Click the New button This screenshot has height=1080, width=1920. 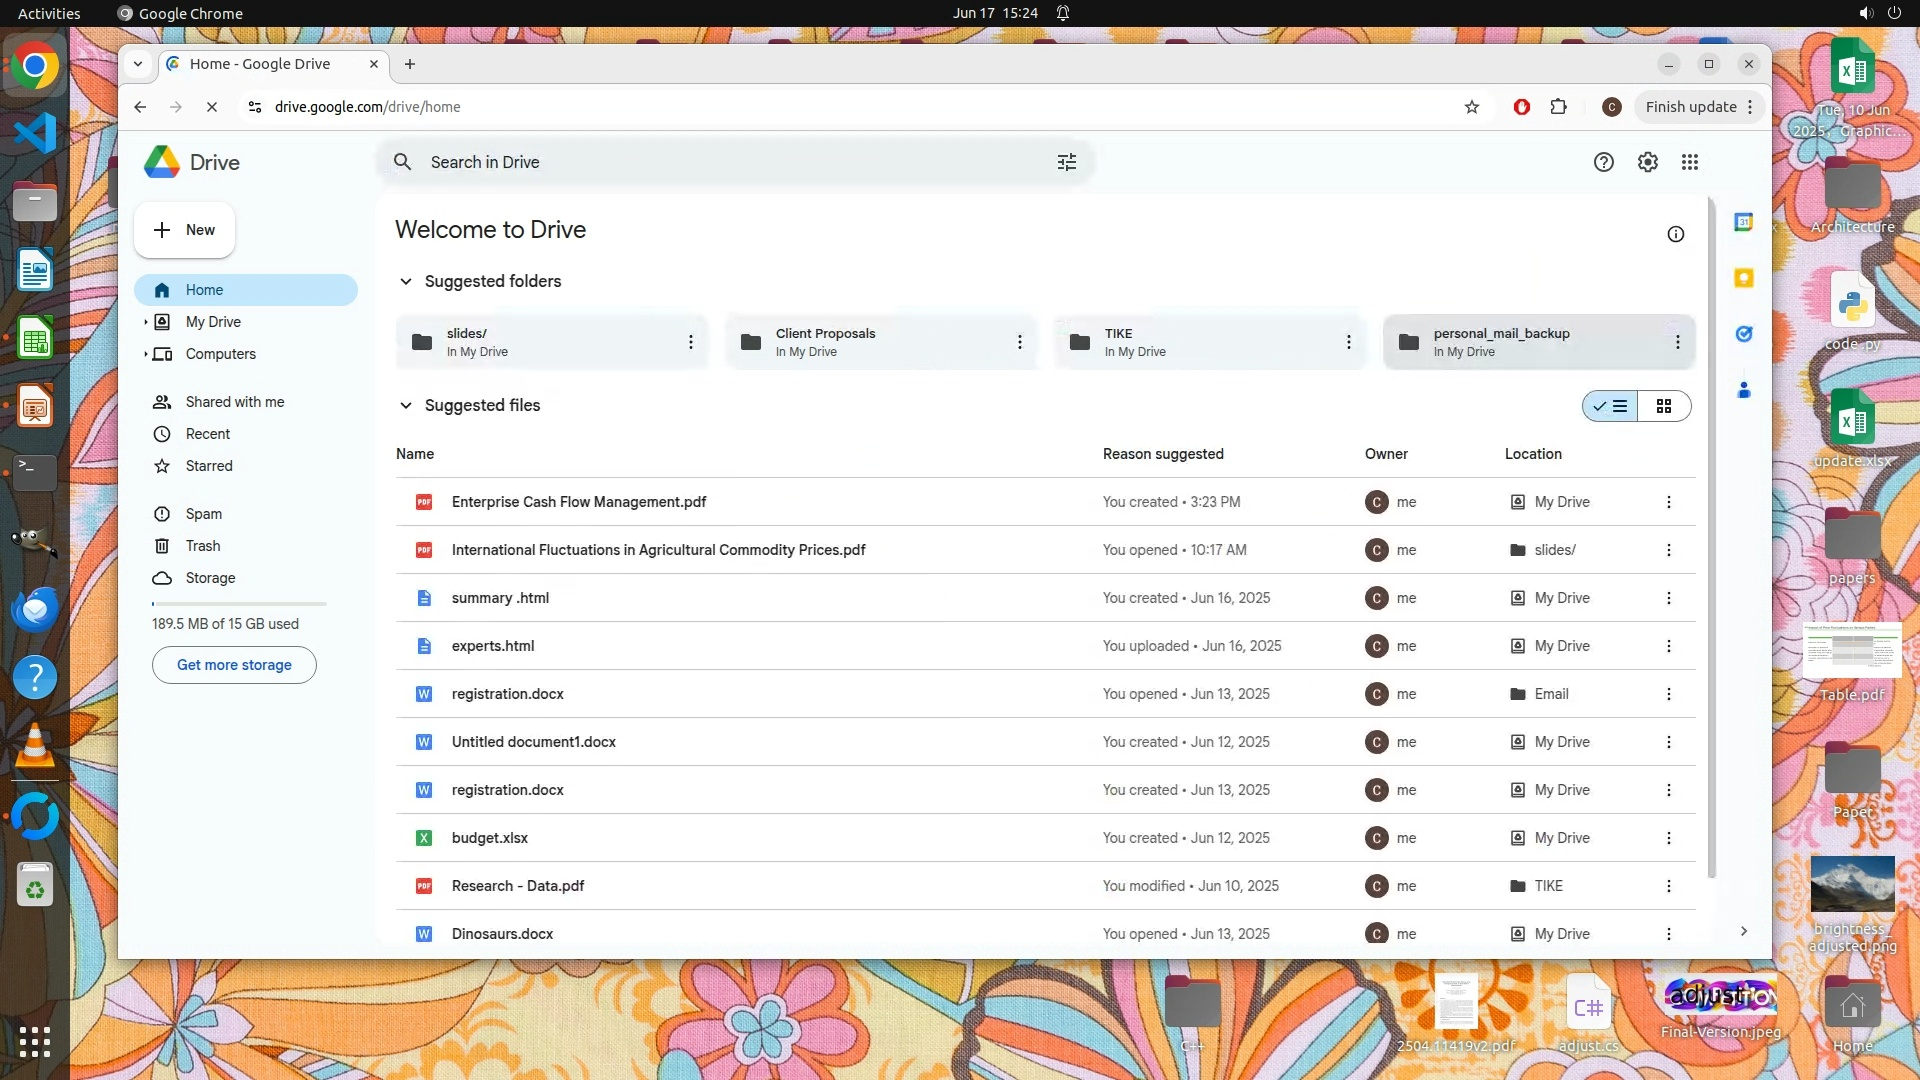coord(185,230)
